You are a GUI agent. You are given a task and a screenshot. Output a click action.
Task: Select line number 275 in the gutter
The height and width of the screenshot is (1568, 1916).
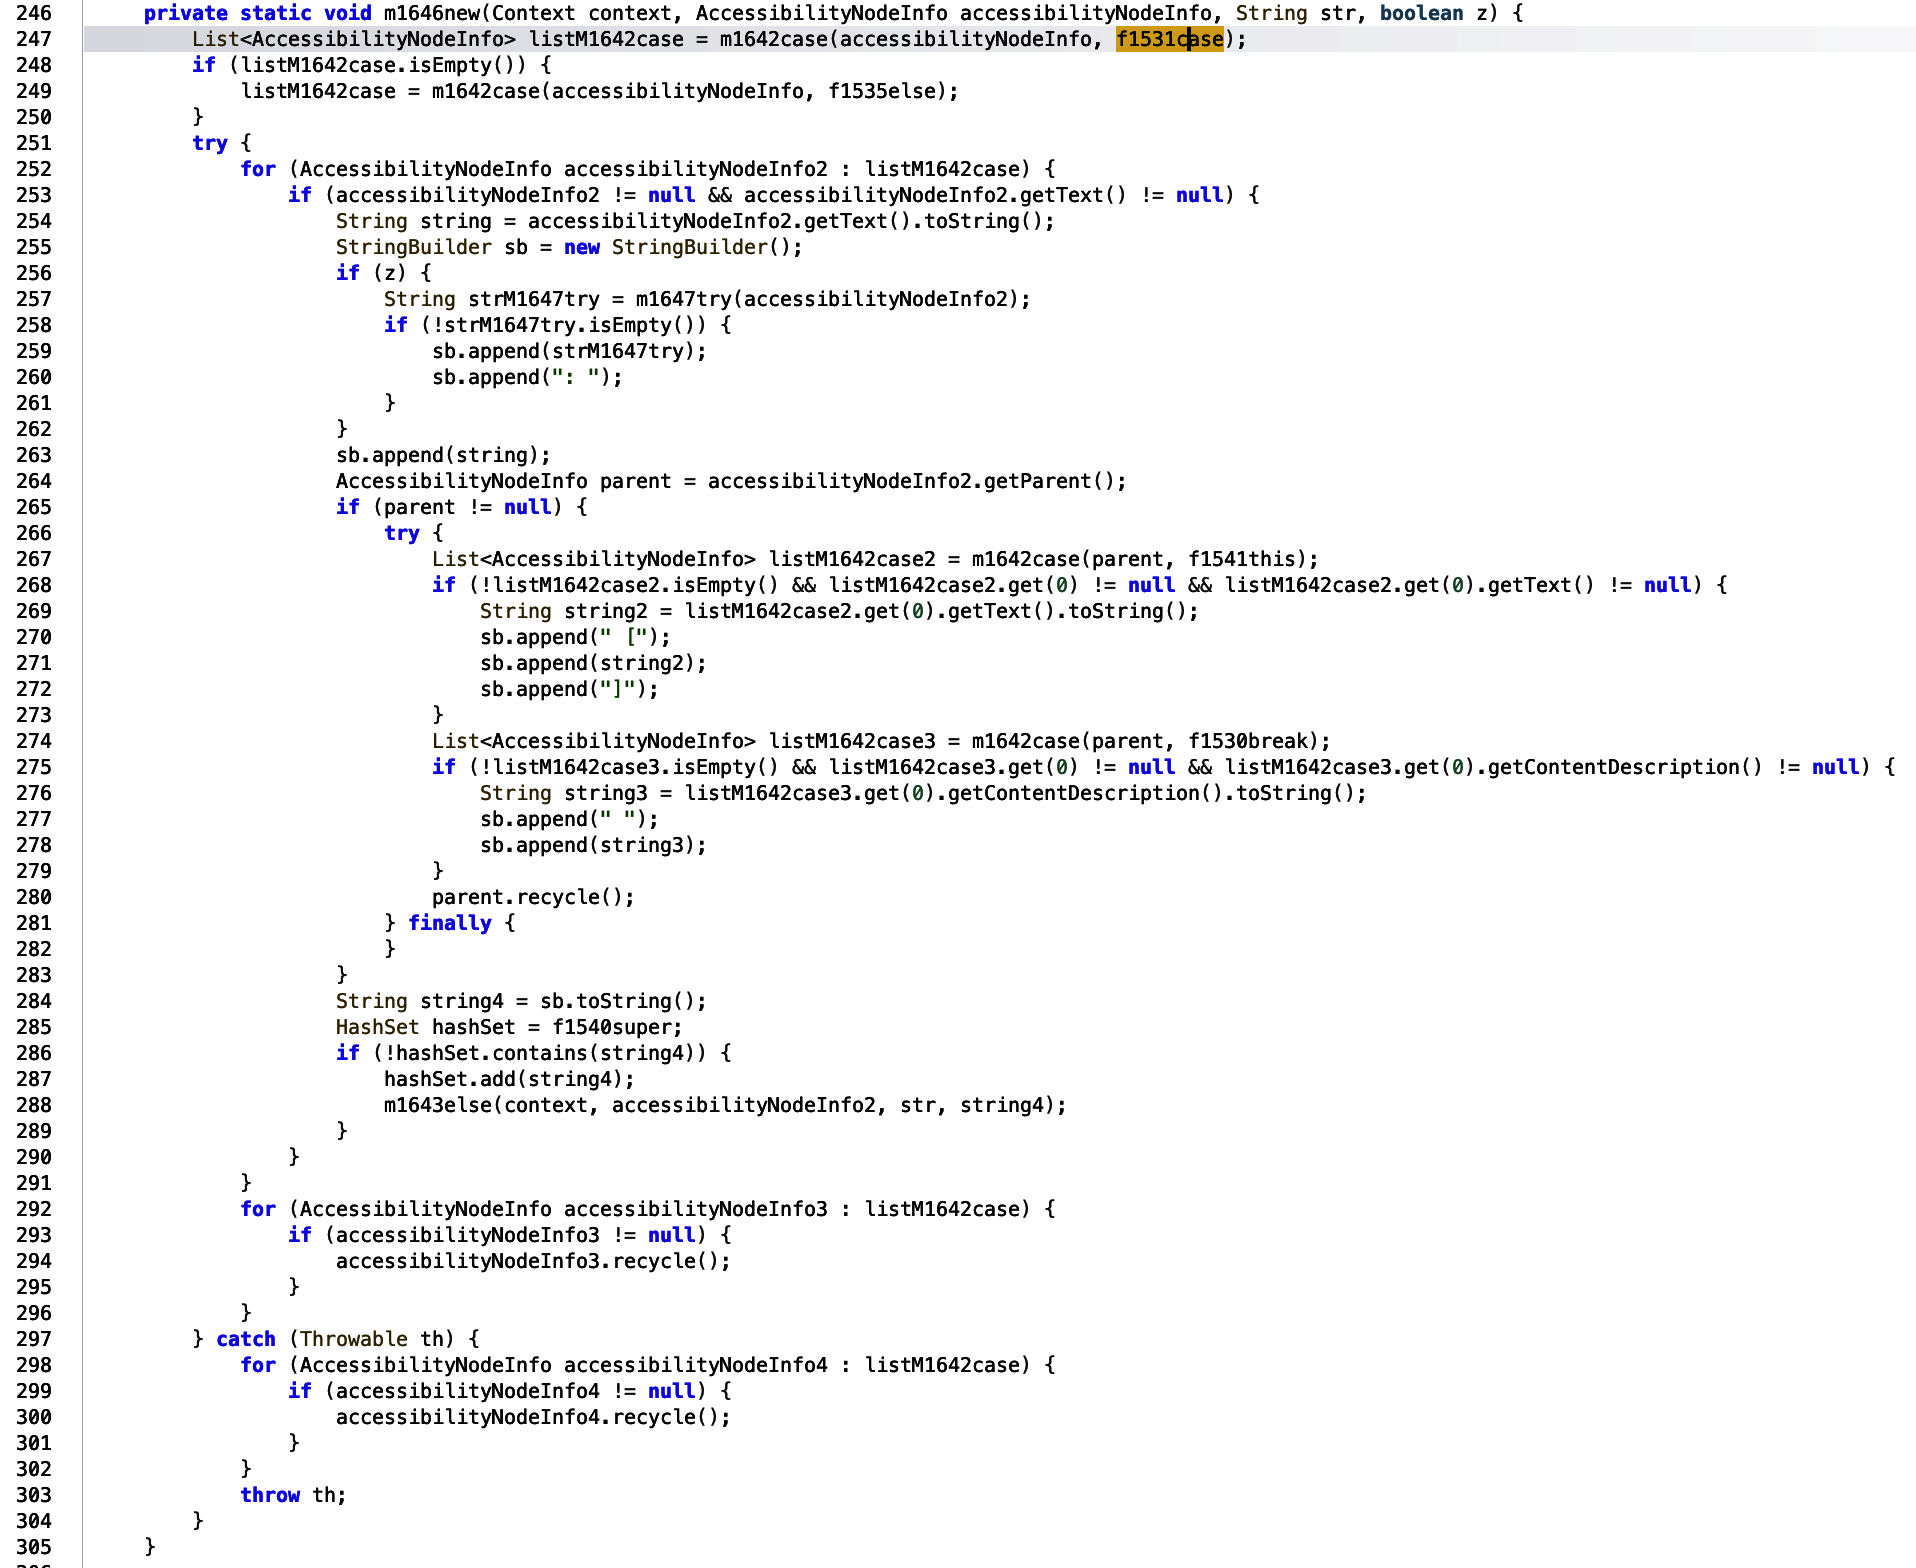(x=34, y=767)
